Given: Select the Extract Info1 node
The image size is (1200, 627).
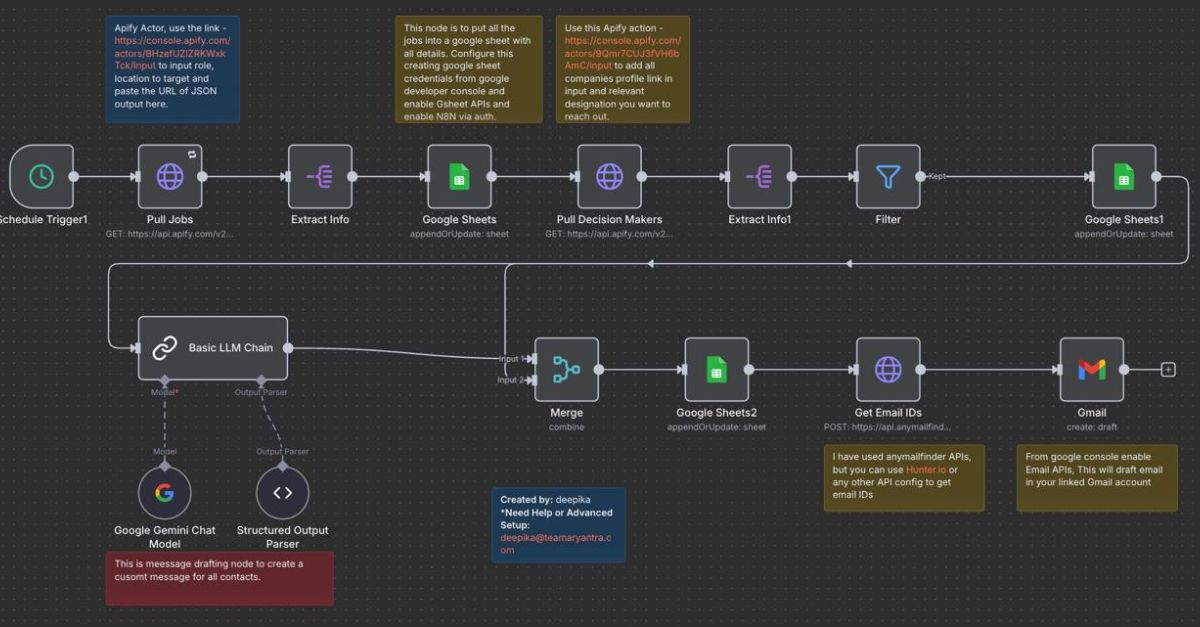Looking at the screenshot, I should pyautogui.click(x=759, y=177).
